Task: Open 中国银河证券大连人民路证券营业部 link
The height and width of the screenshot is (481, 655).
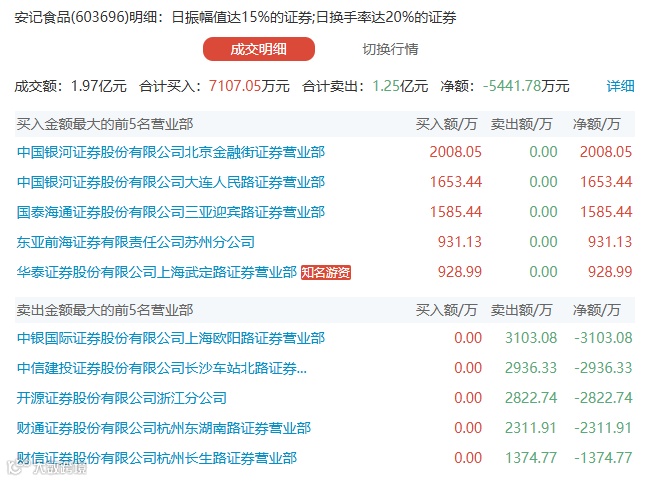Action: coord(171,182)
